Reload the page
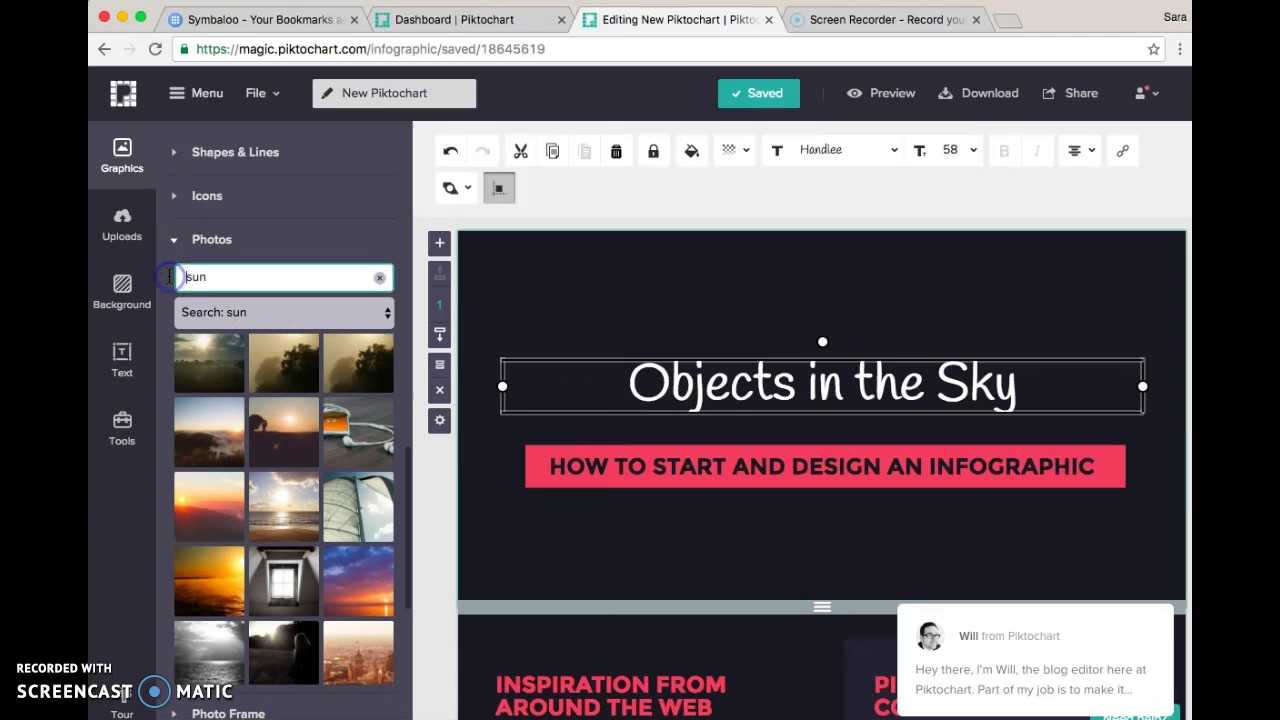1280x720 pixels. [x=155, y=49]
